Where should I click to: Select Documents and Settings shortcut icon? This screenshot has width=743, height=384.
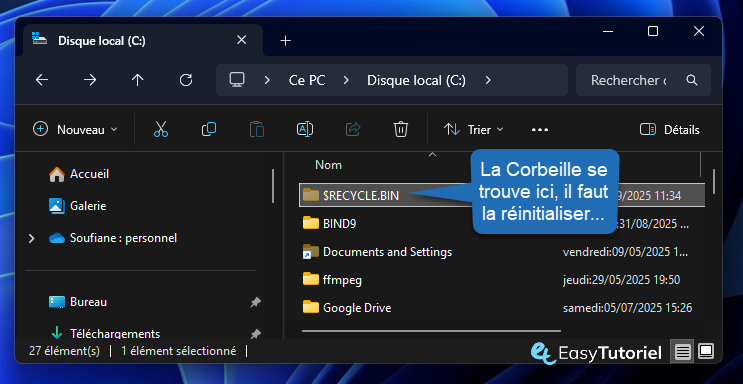coord(311,251)
